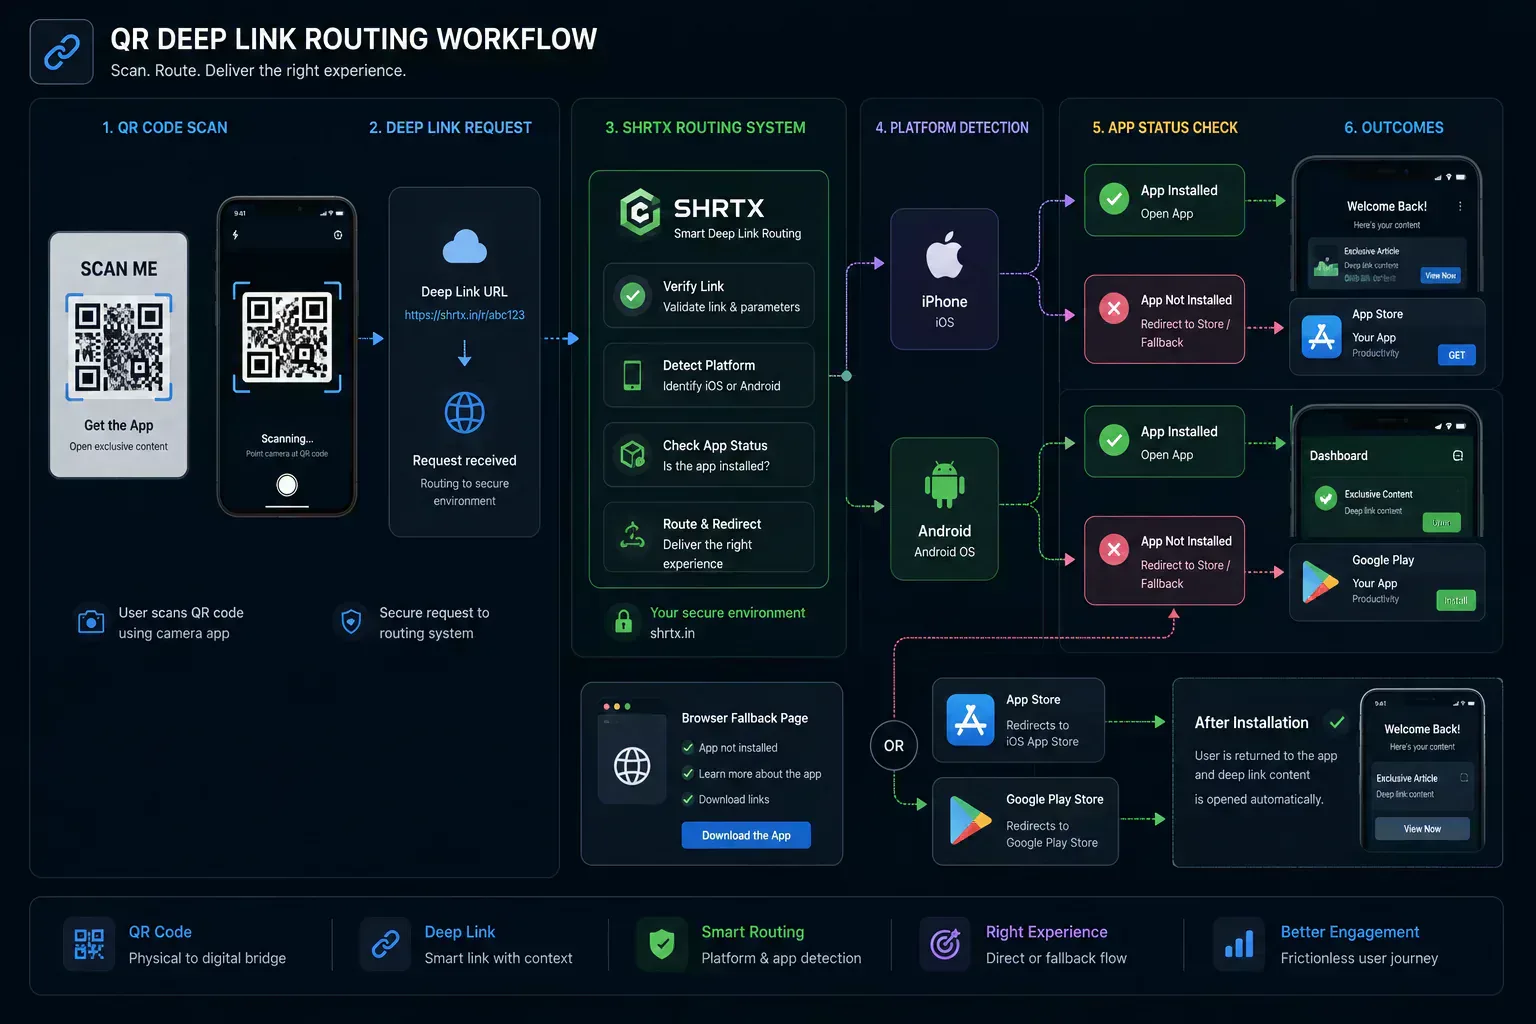Click the three-dot menu in Welcome Back screen
1536x1024 pixels.
click(x=1460, y=206)
